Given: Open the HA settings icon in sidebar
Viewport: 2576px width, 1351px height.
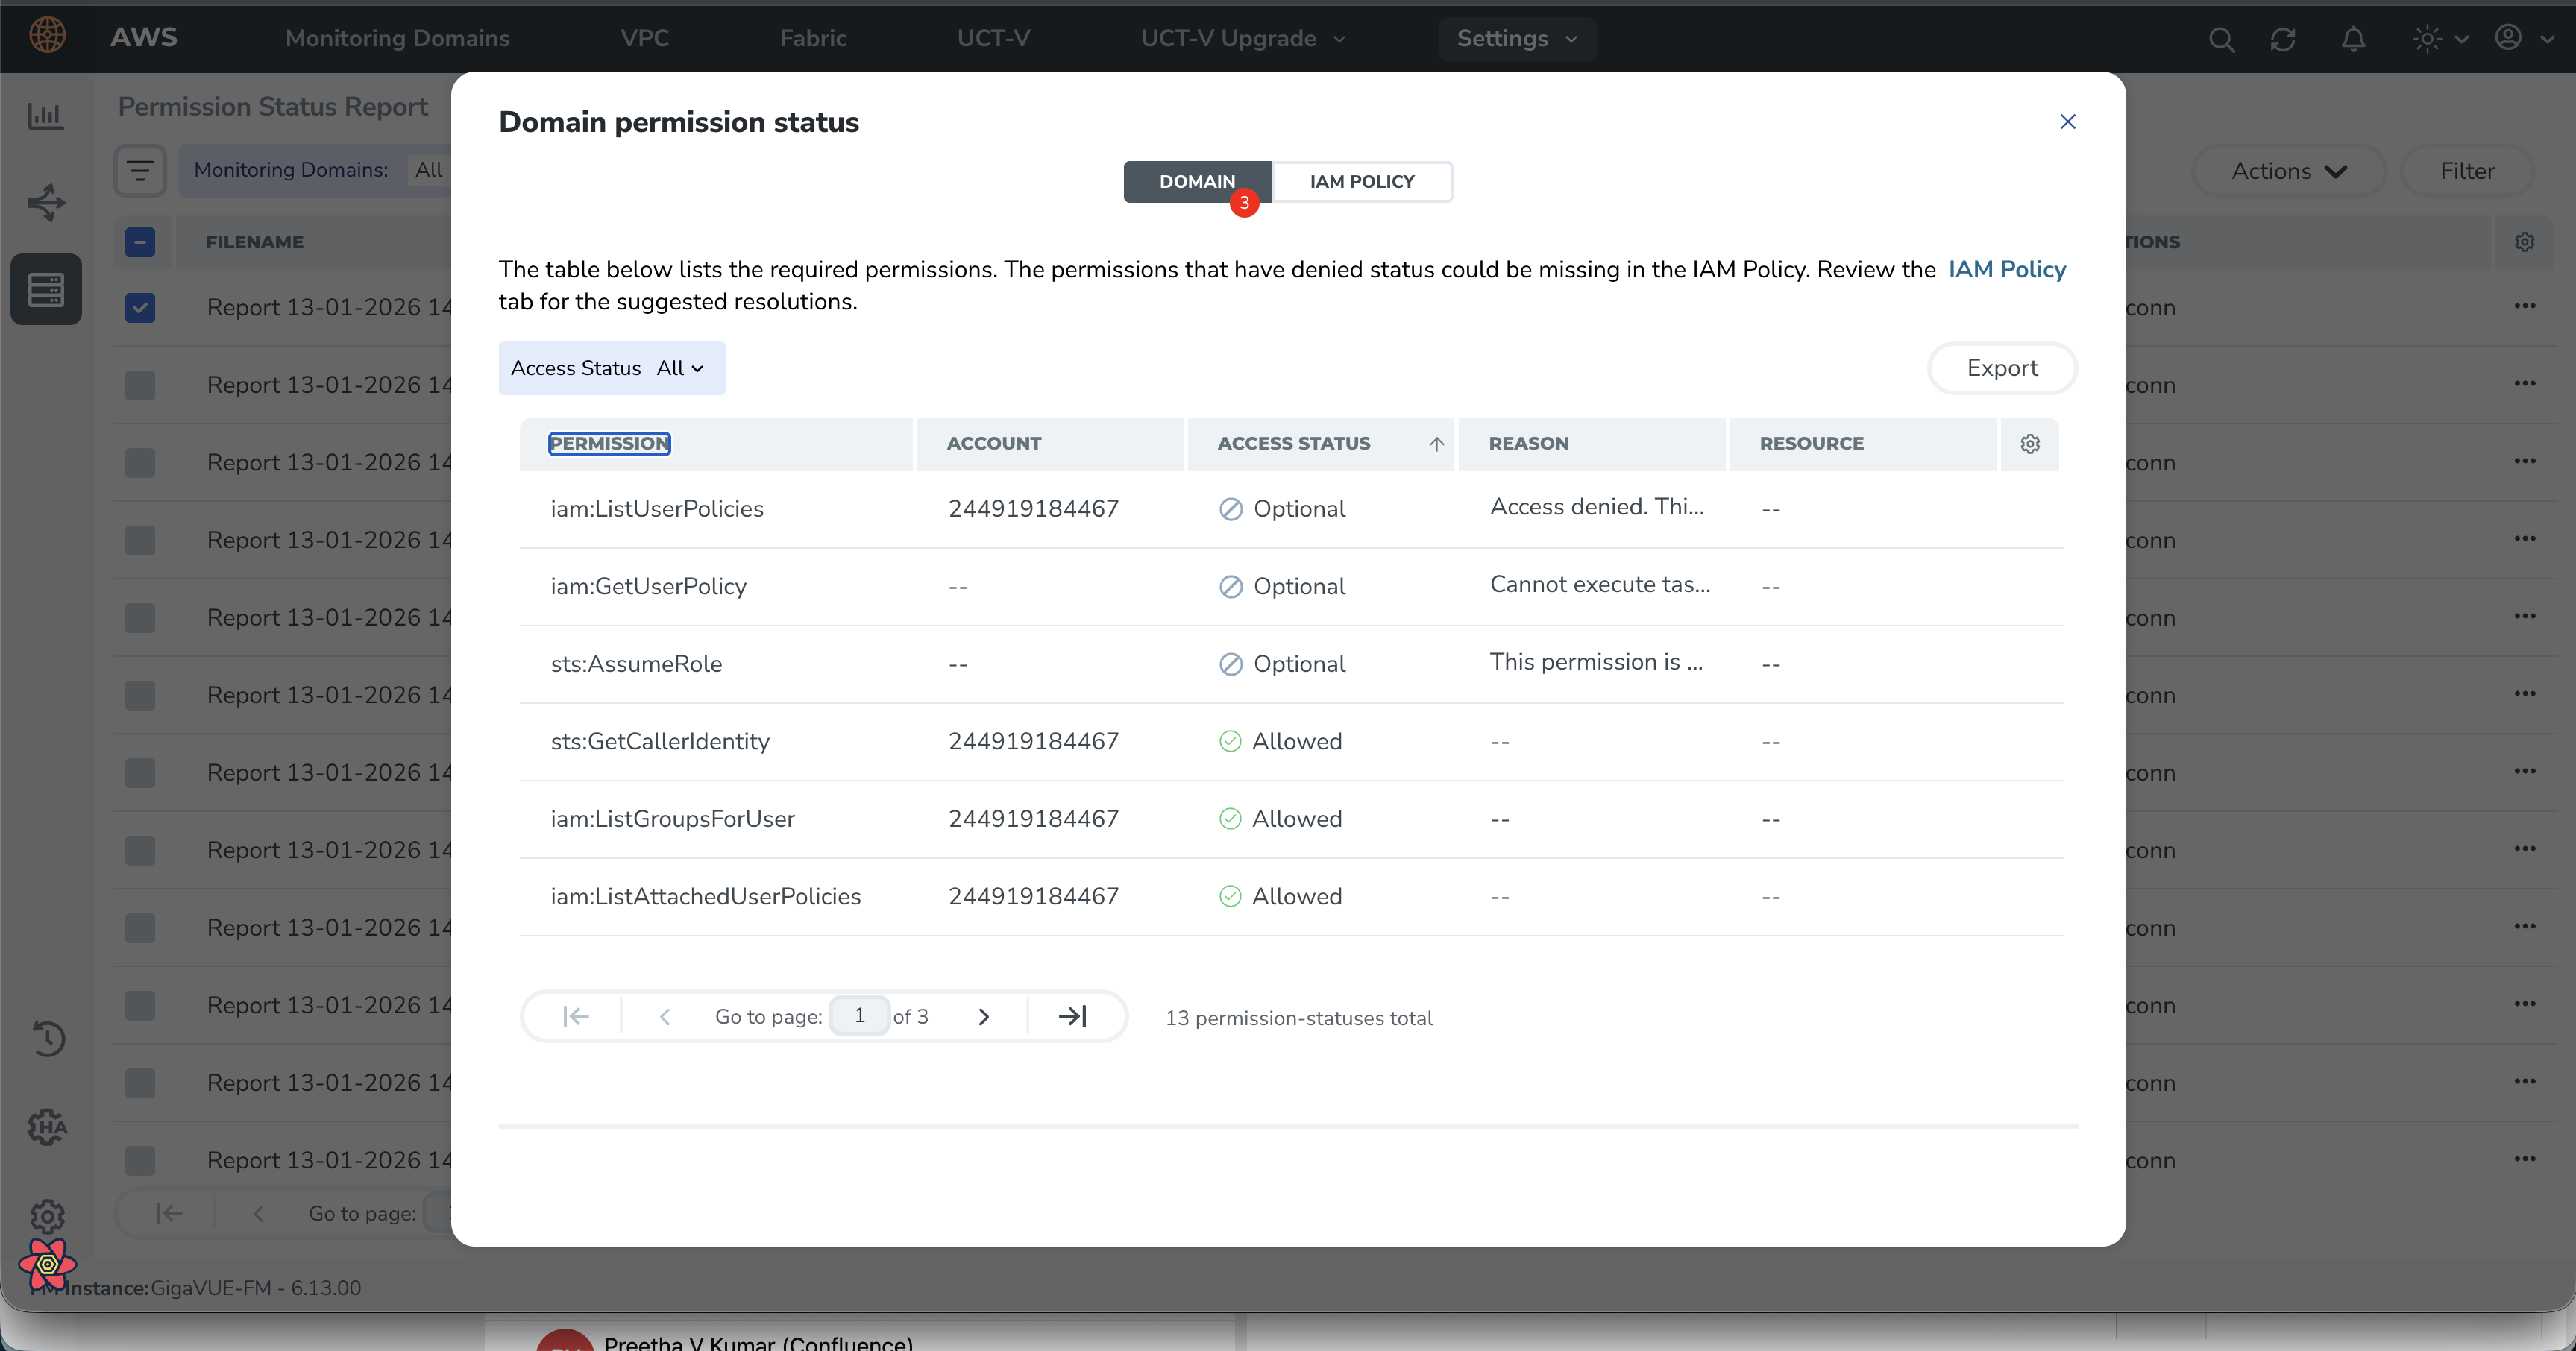Looking at the screenshot, I should coord(47,1127).
